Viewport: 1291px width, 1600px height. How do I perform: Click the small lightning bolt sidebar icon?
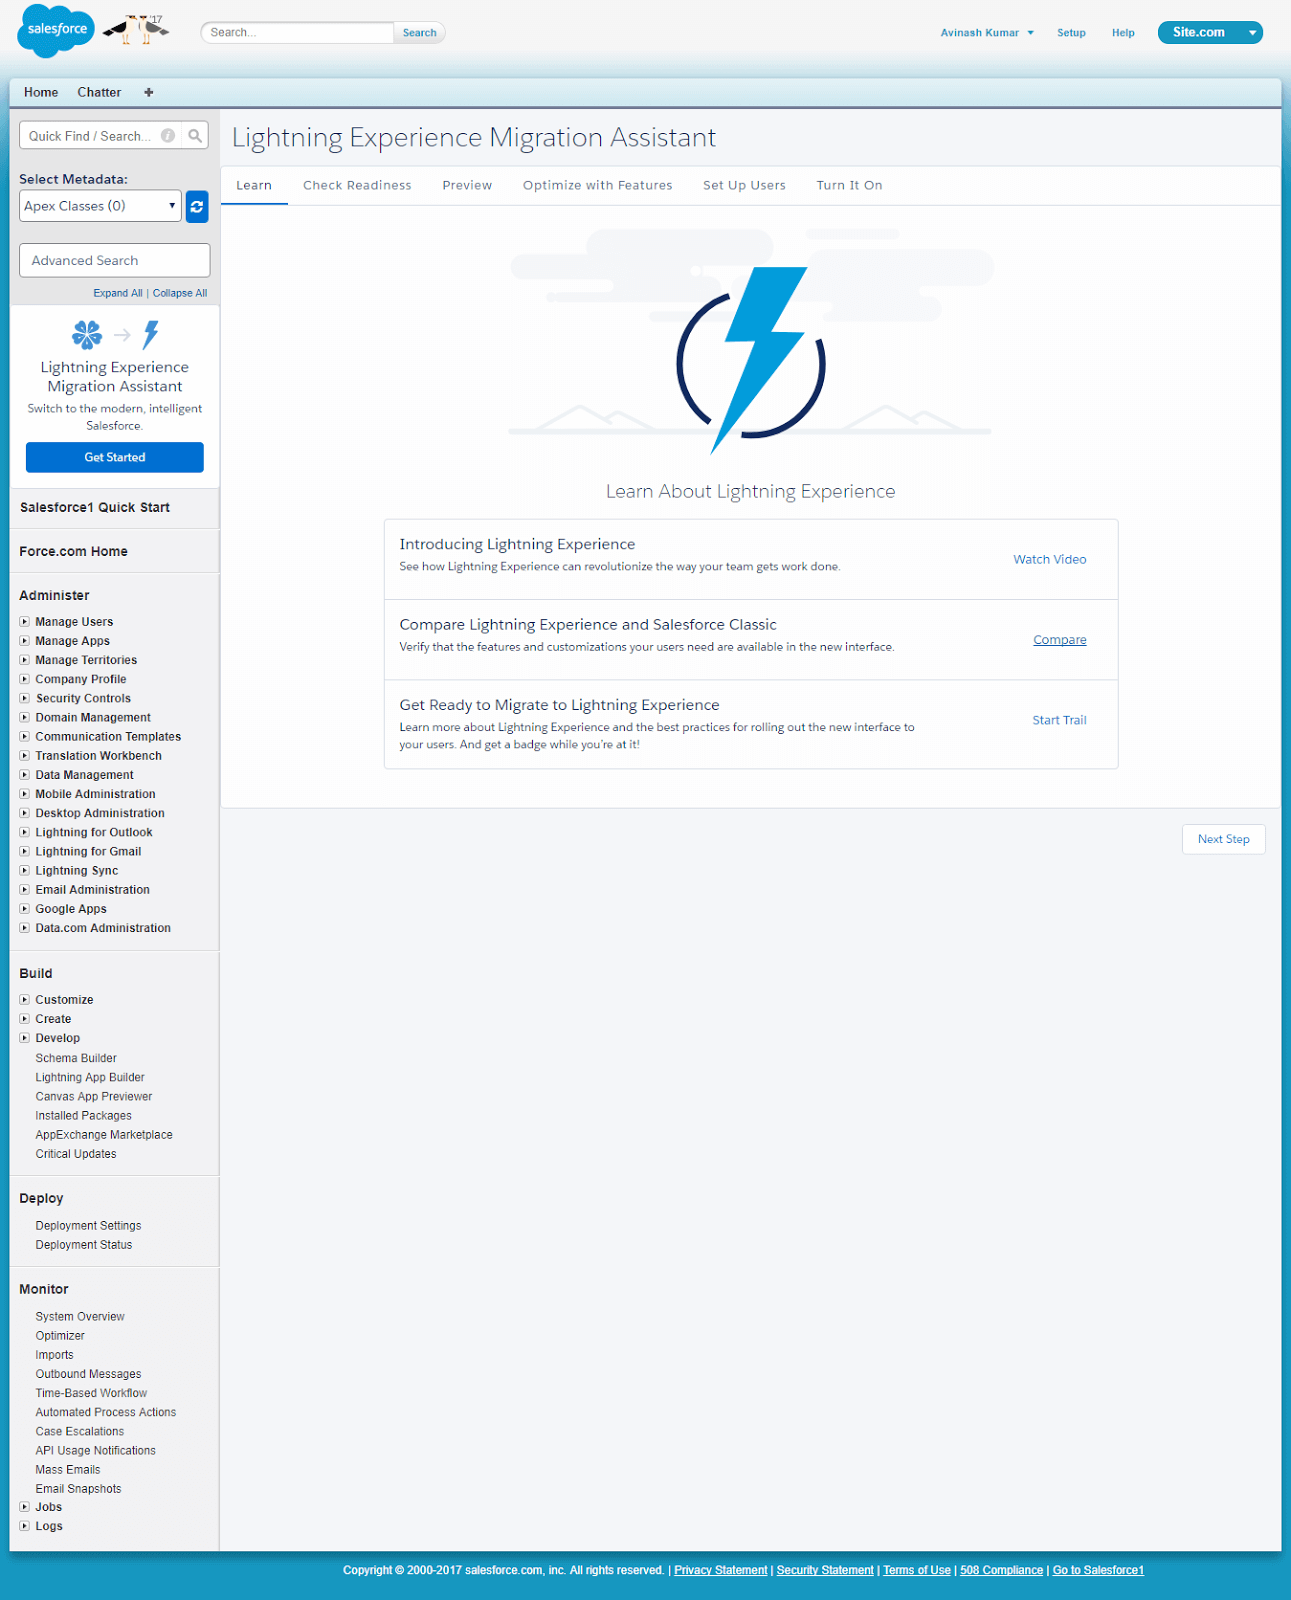click(x=151, y=334)
